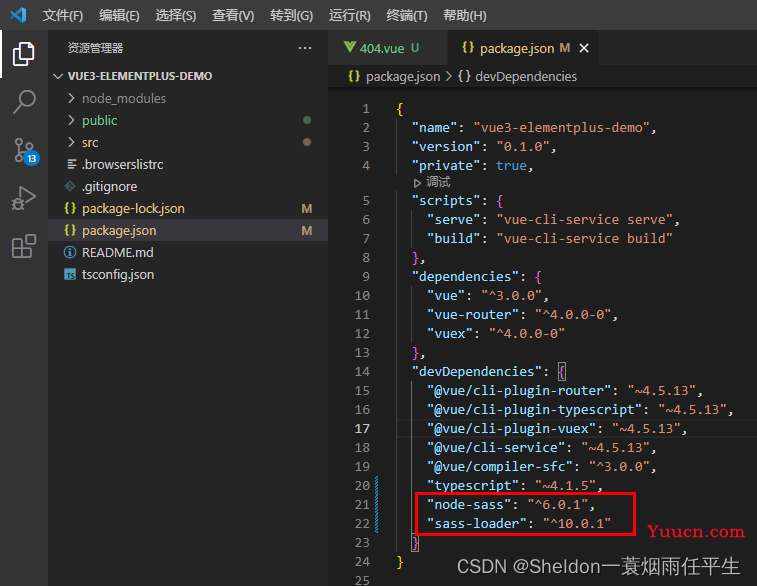The width and height of the screenshot is (757, 586).
Task: Select package.json in the explorer
Action: (188, 230)
